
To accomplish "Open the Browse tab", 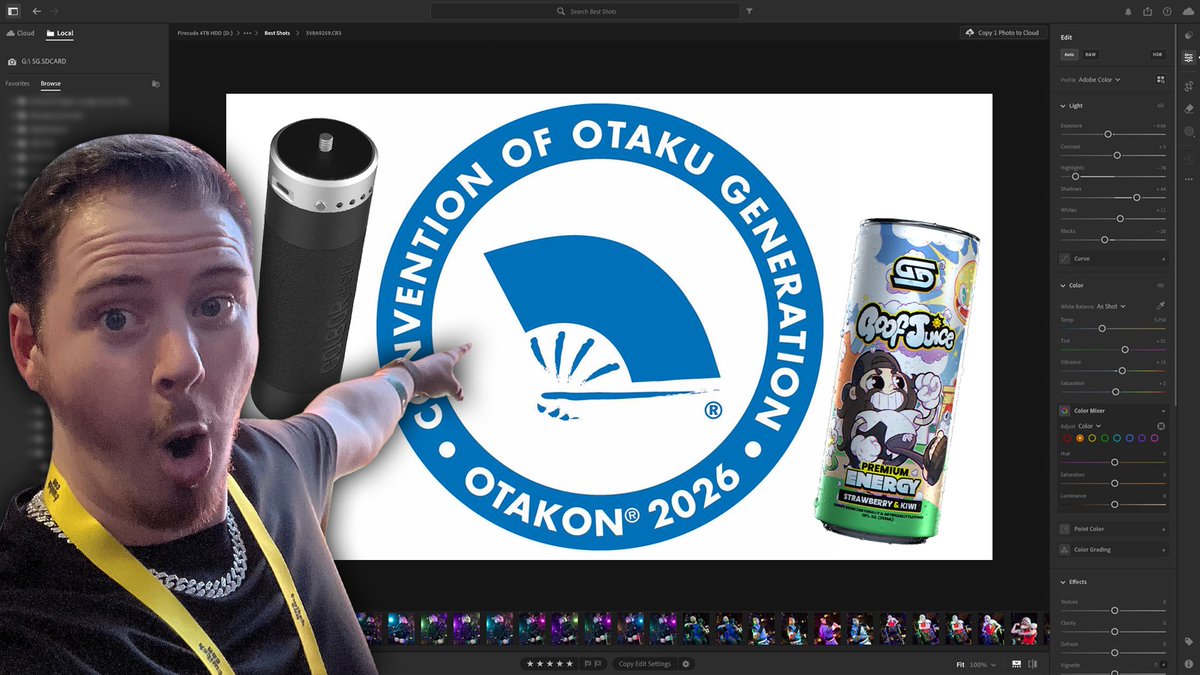I will point(50,84).
